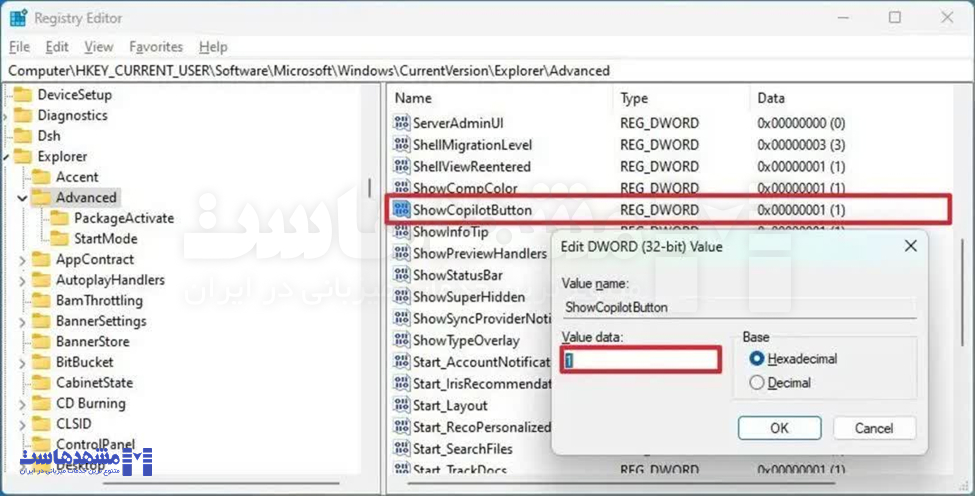The image size is (975, 496).
Task: Click the BitBucket folder icon
Action: pyautogui.click(x=41, y=362)
